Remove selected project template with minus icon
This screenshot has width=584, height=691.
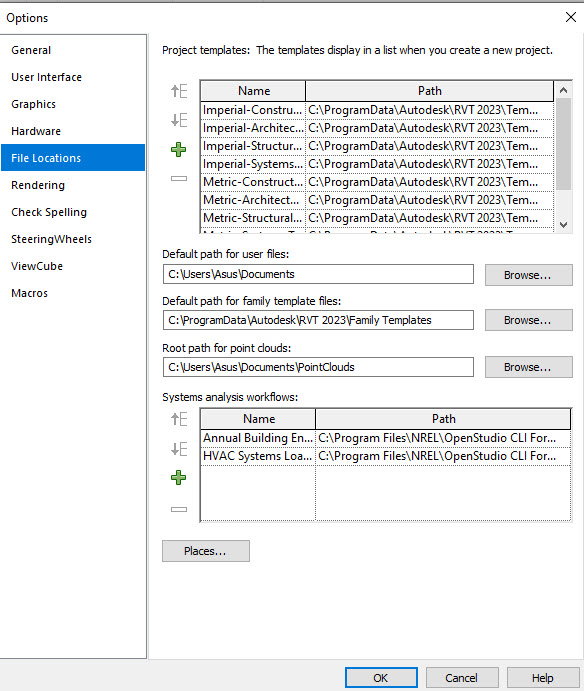[x=179, y=178]
